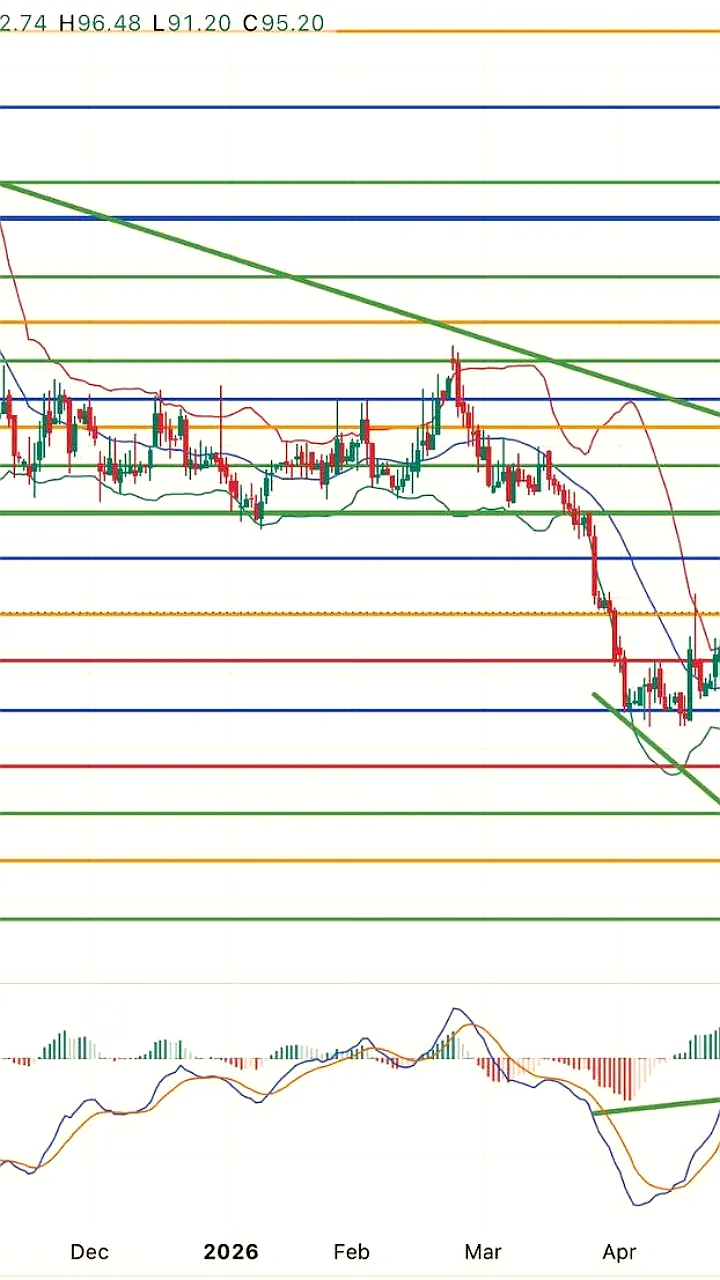Click the Feb label on time axis
Viewport: 720px width, 1280px height.
[351, 1252]
